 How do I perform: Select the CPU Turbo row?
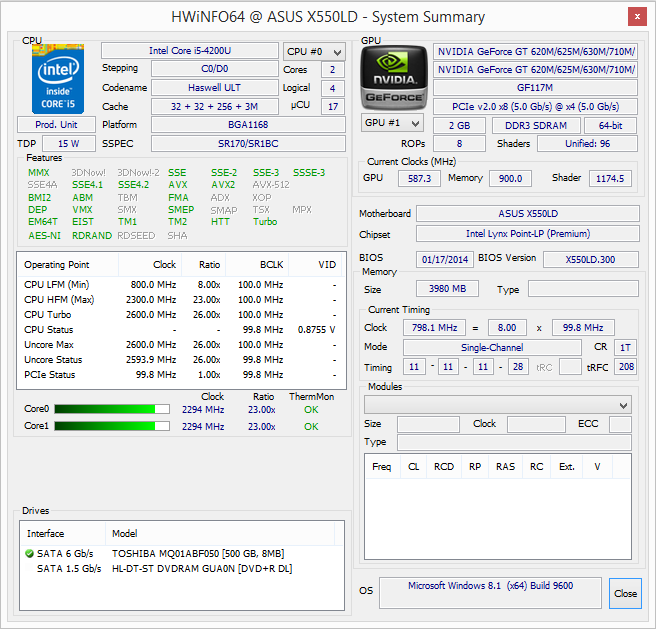coord(180,315)
